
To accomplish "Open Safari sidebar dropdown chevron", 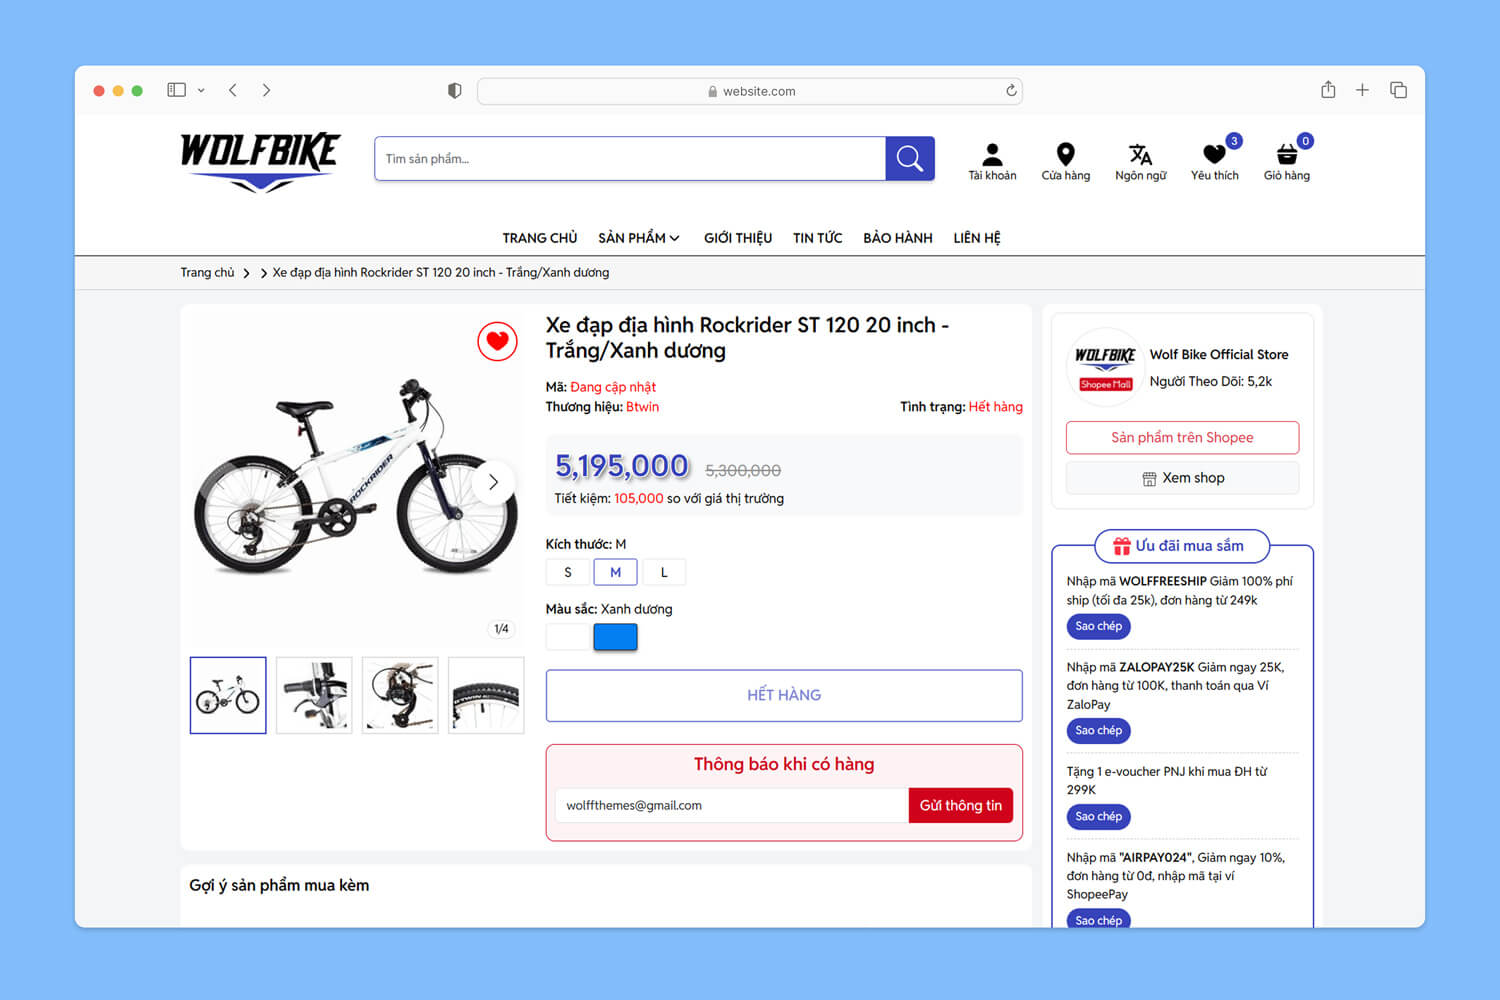I will [x=201, y=90].
